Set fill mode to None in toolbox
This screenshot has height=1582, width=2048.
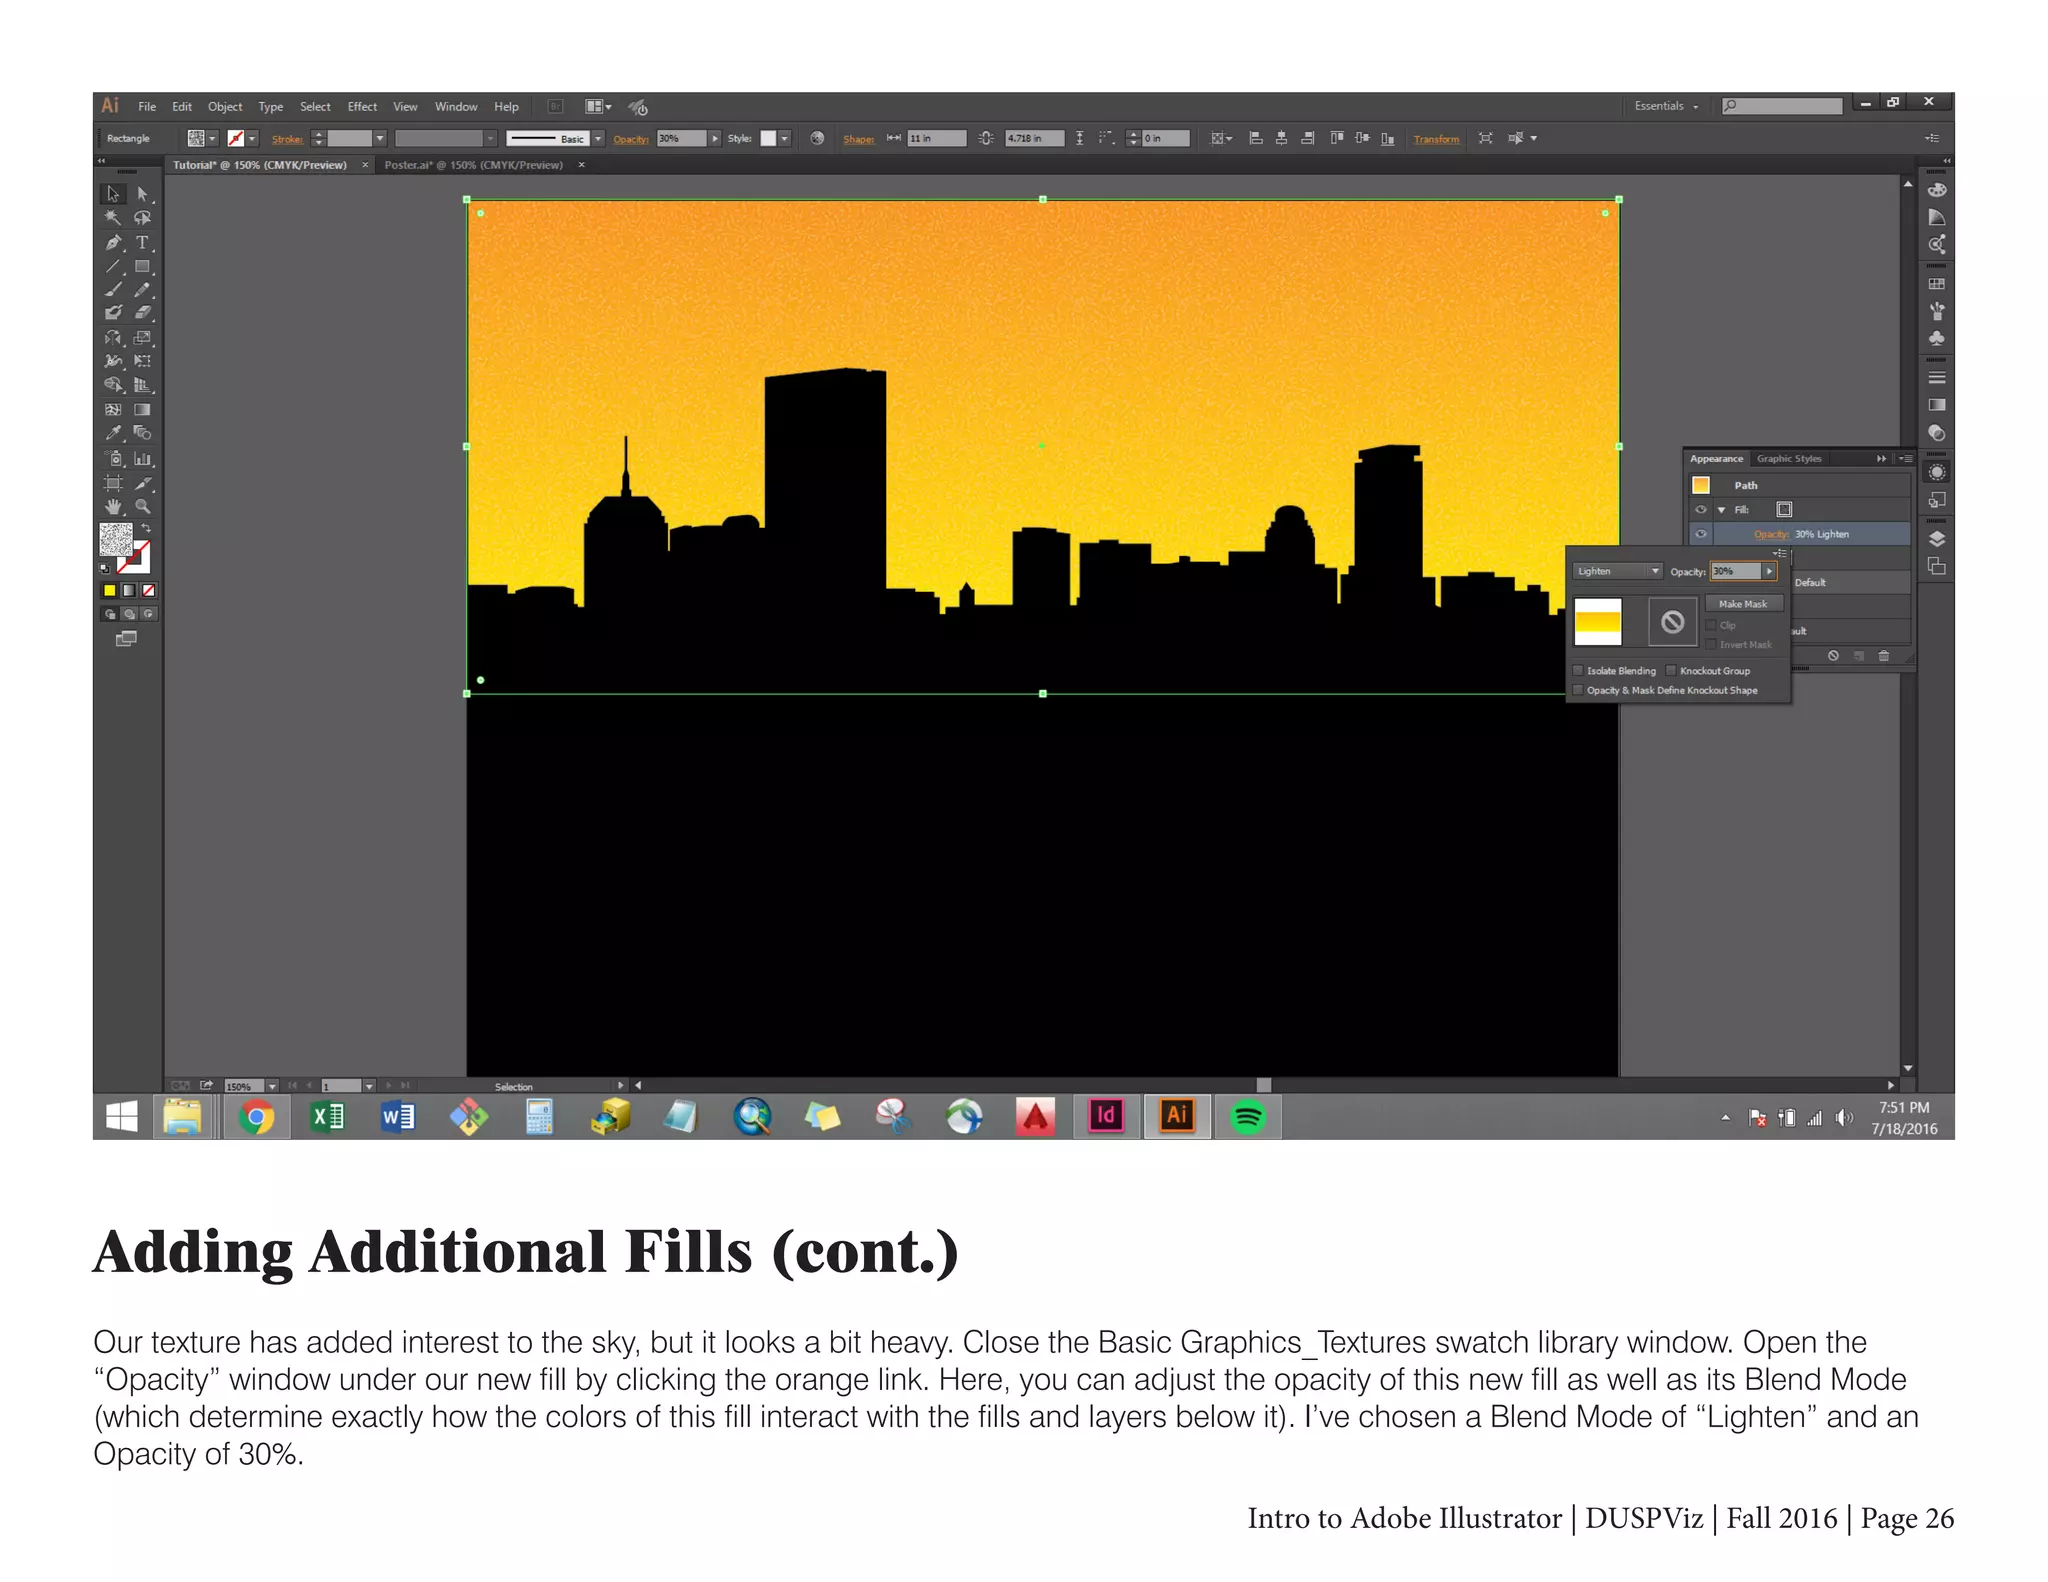point(149,590)
